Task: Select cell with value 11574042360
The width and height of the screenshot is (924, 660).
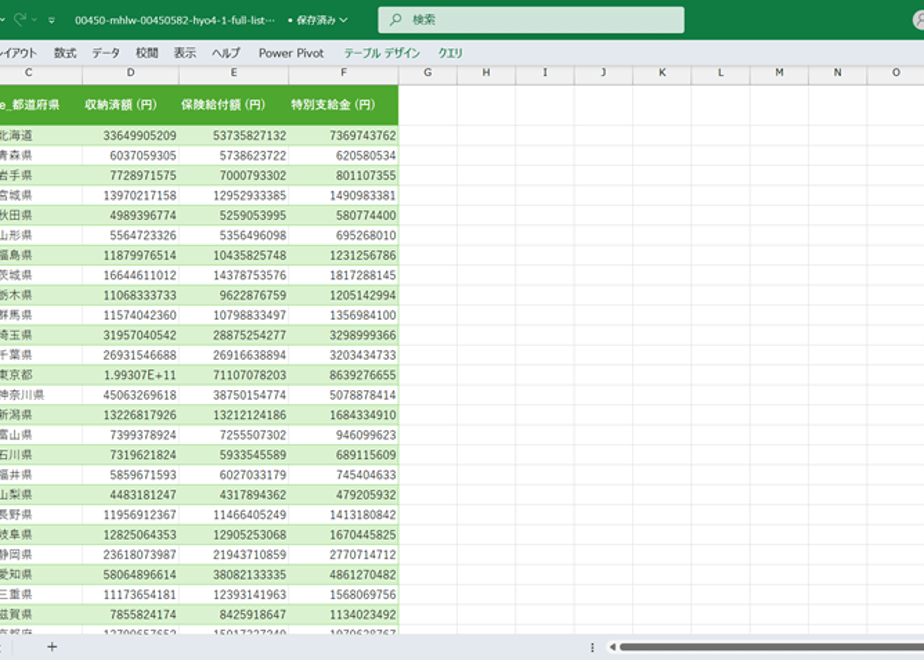Action: coord(131,315)
